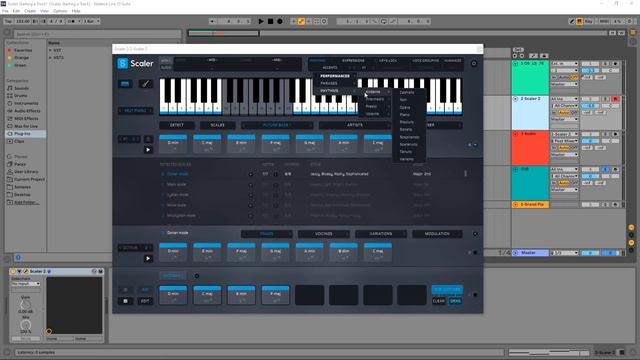
Task: Open Drums category in browser
Action: [20, 96]
